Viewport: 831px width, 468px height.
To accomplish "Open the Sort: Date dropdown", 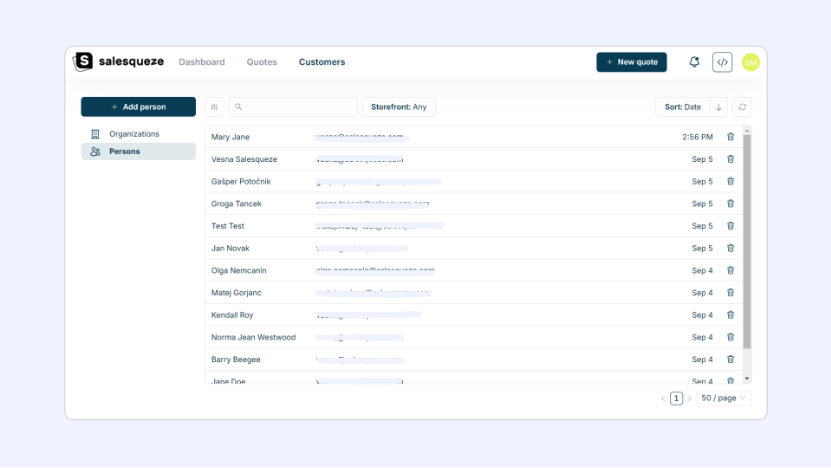I will point(683,107).
